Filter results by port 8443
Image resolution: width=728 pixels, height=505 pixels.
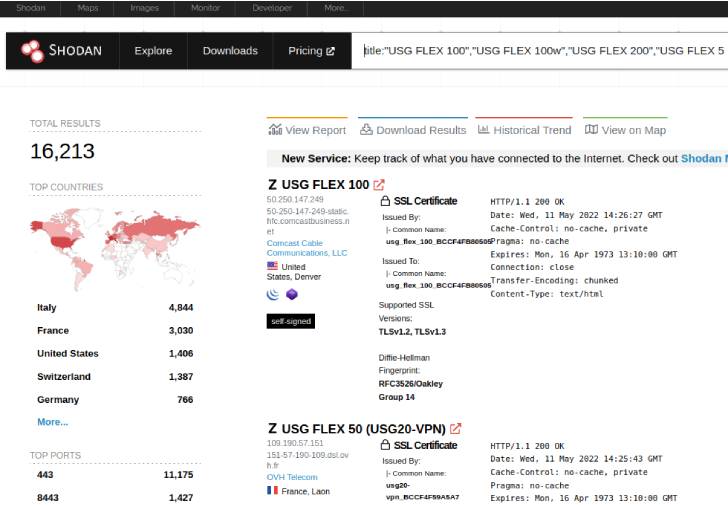(115, 497)
